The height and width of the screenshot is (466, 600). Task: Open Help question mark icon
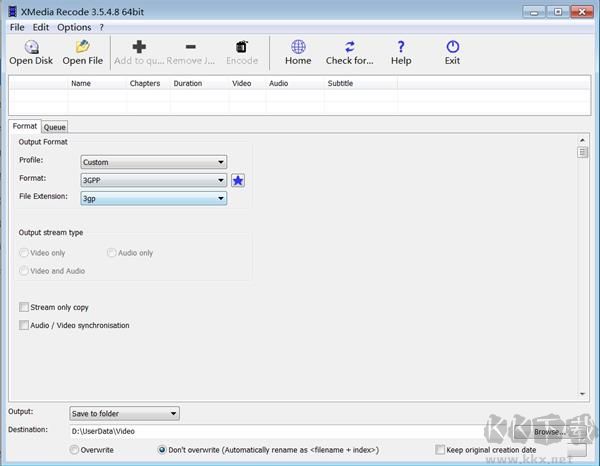[x=401, y=47]
